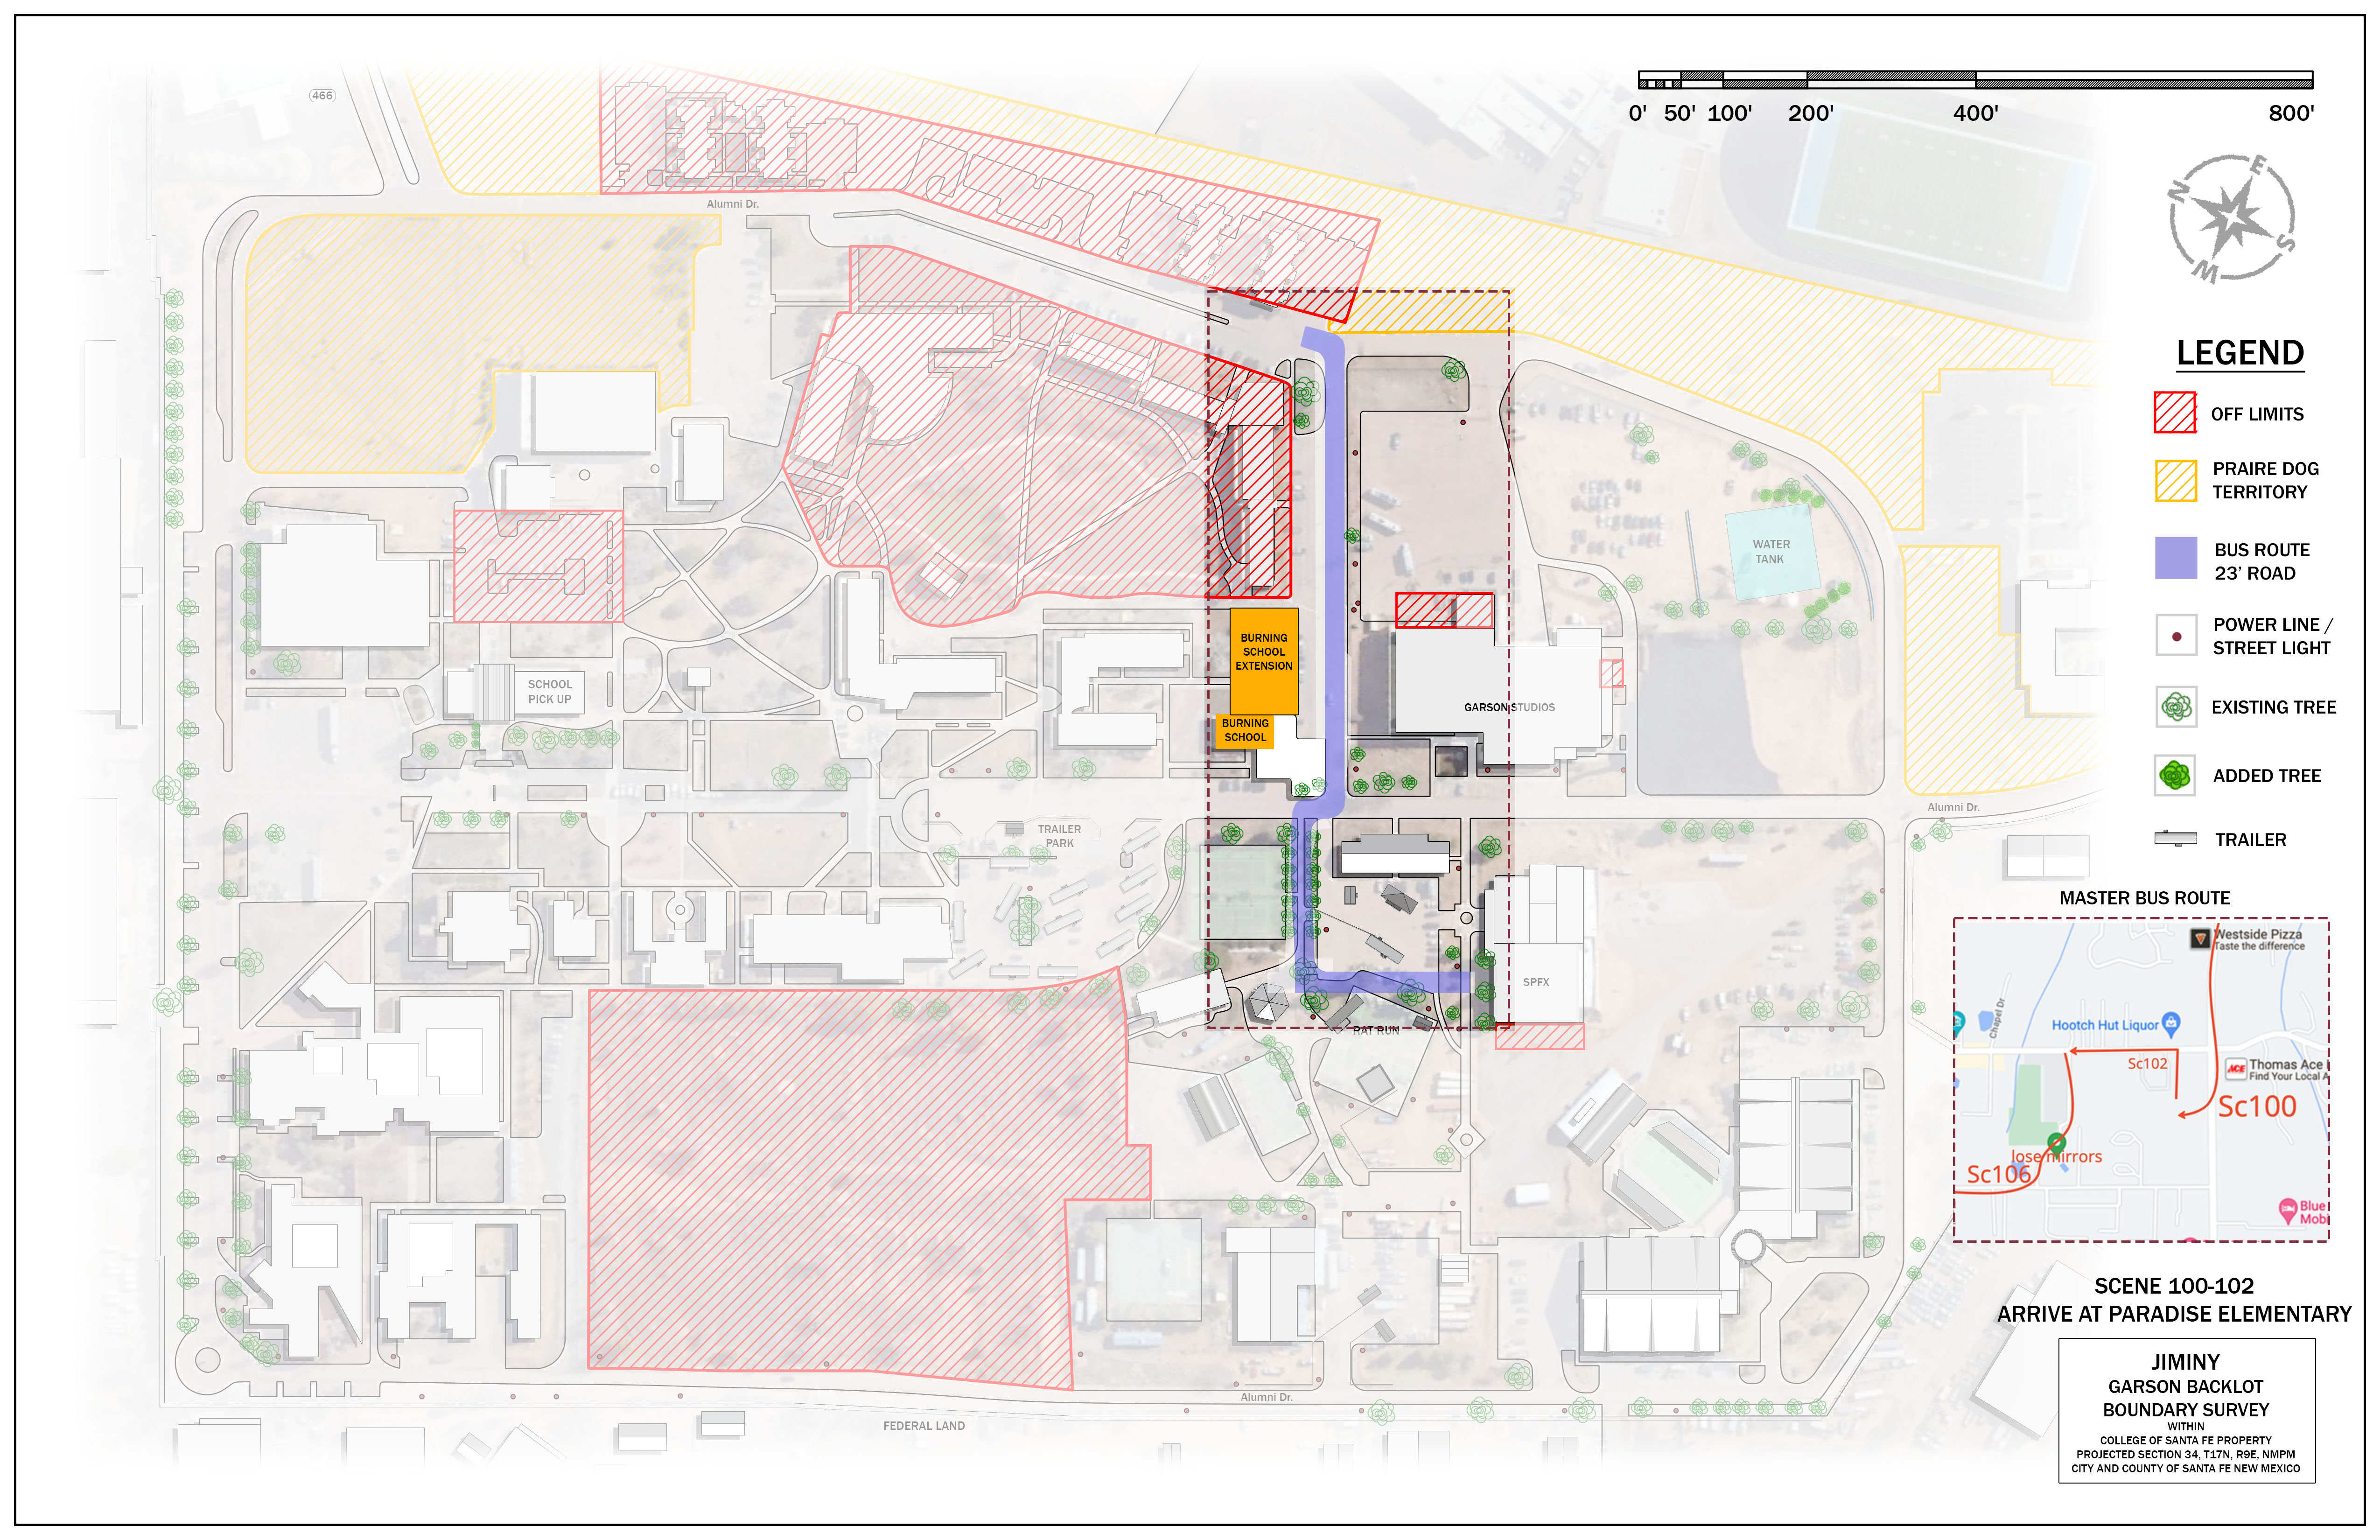Click the Hootch Hut Liquor pin icon
The height and width of the screenshot is (1540, 2380).
(2171, 1023)
